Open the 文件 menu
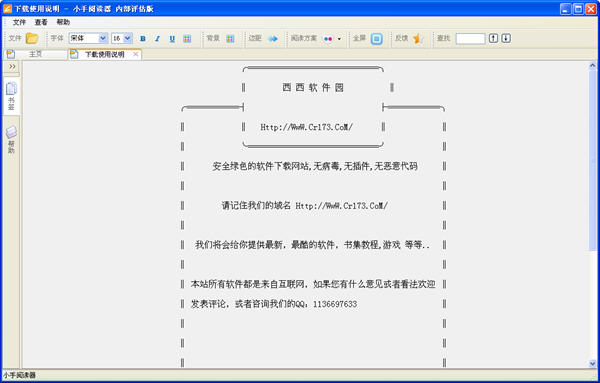Image resolution: width=600 pixels, height=383 pixels. 19,22
